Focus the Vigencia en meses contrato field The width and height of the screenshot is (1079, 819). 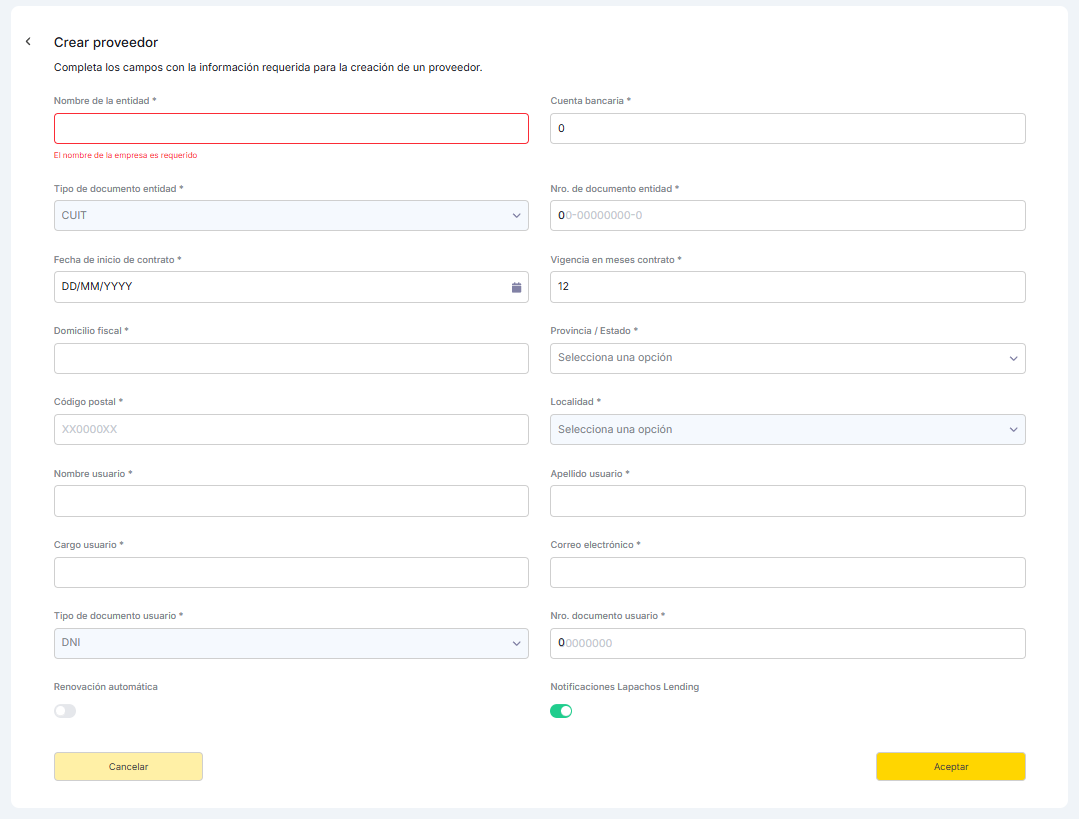(x=787, y=287)
